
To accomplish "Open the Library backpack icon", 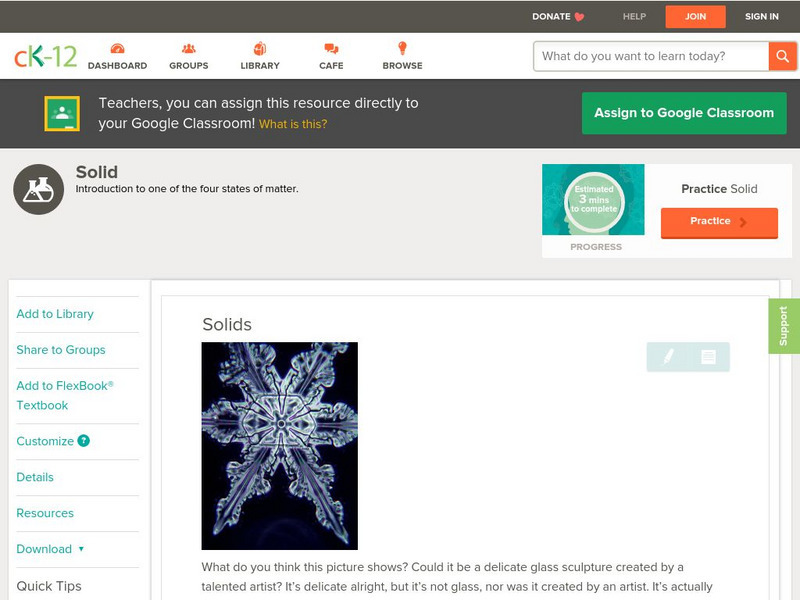I will point(260,48).
